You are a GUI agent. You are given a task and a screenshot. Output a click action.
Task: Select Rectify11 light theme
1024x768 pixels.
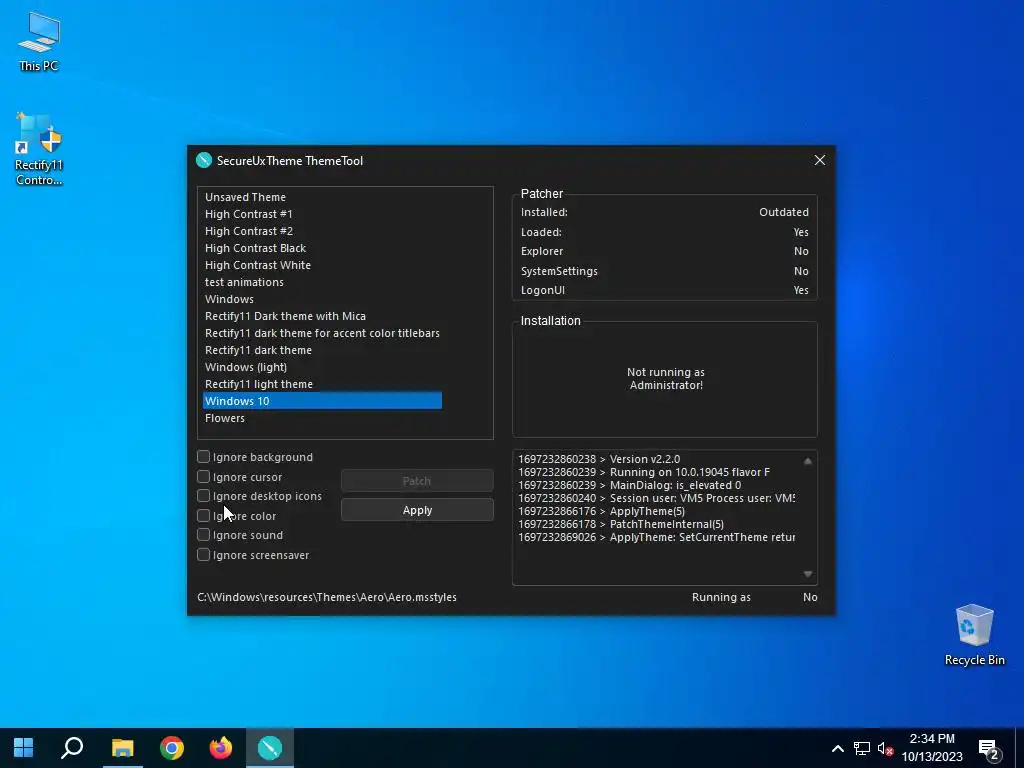click(259, 384)
